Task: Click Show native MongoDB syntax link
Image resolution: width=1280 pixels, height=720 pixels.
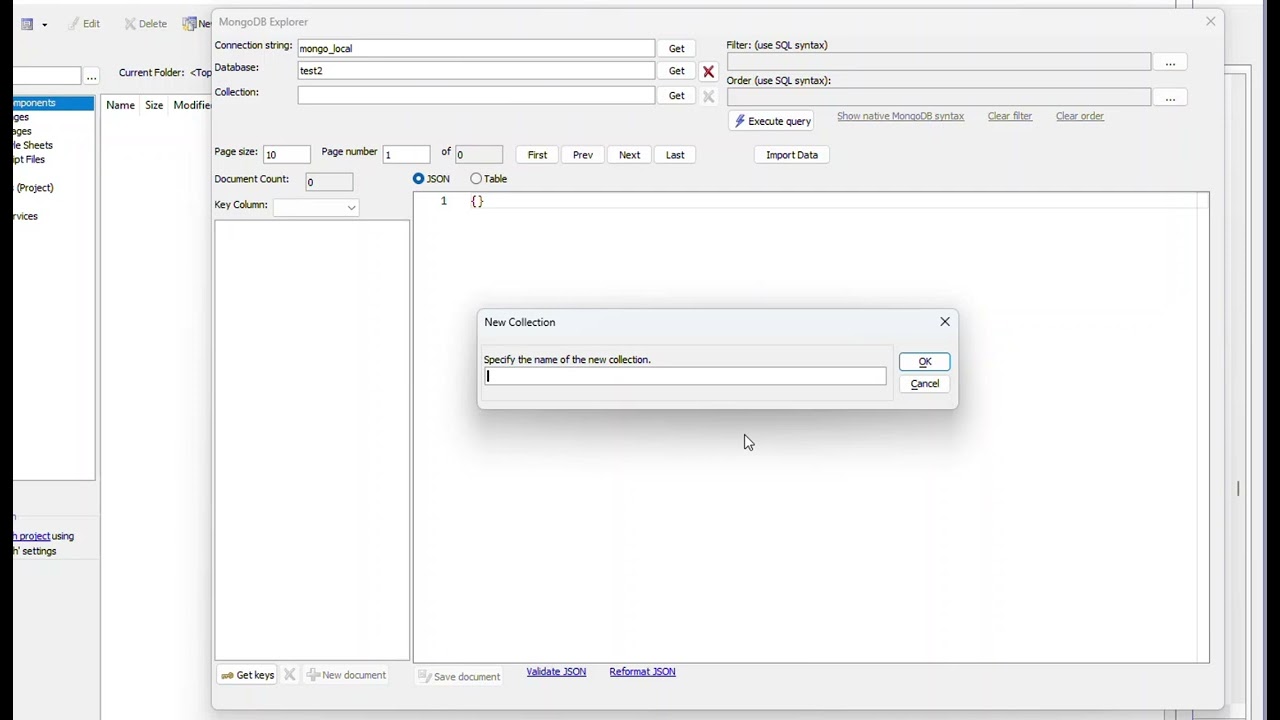Action: click(900, 116)
